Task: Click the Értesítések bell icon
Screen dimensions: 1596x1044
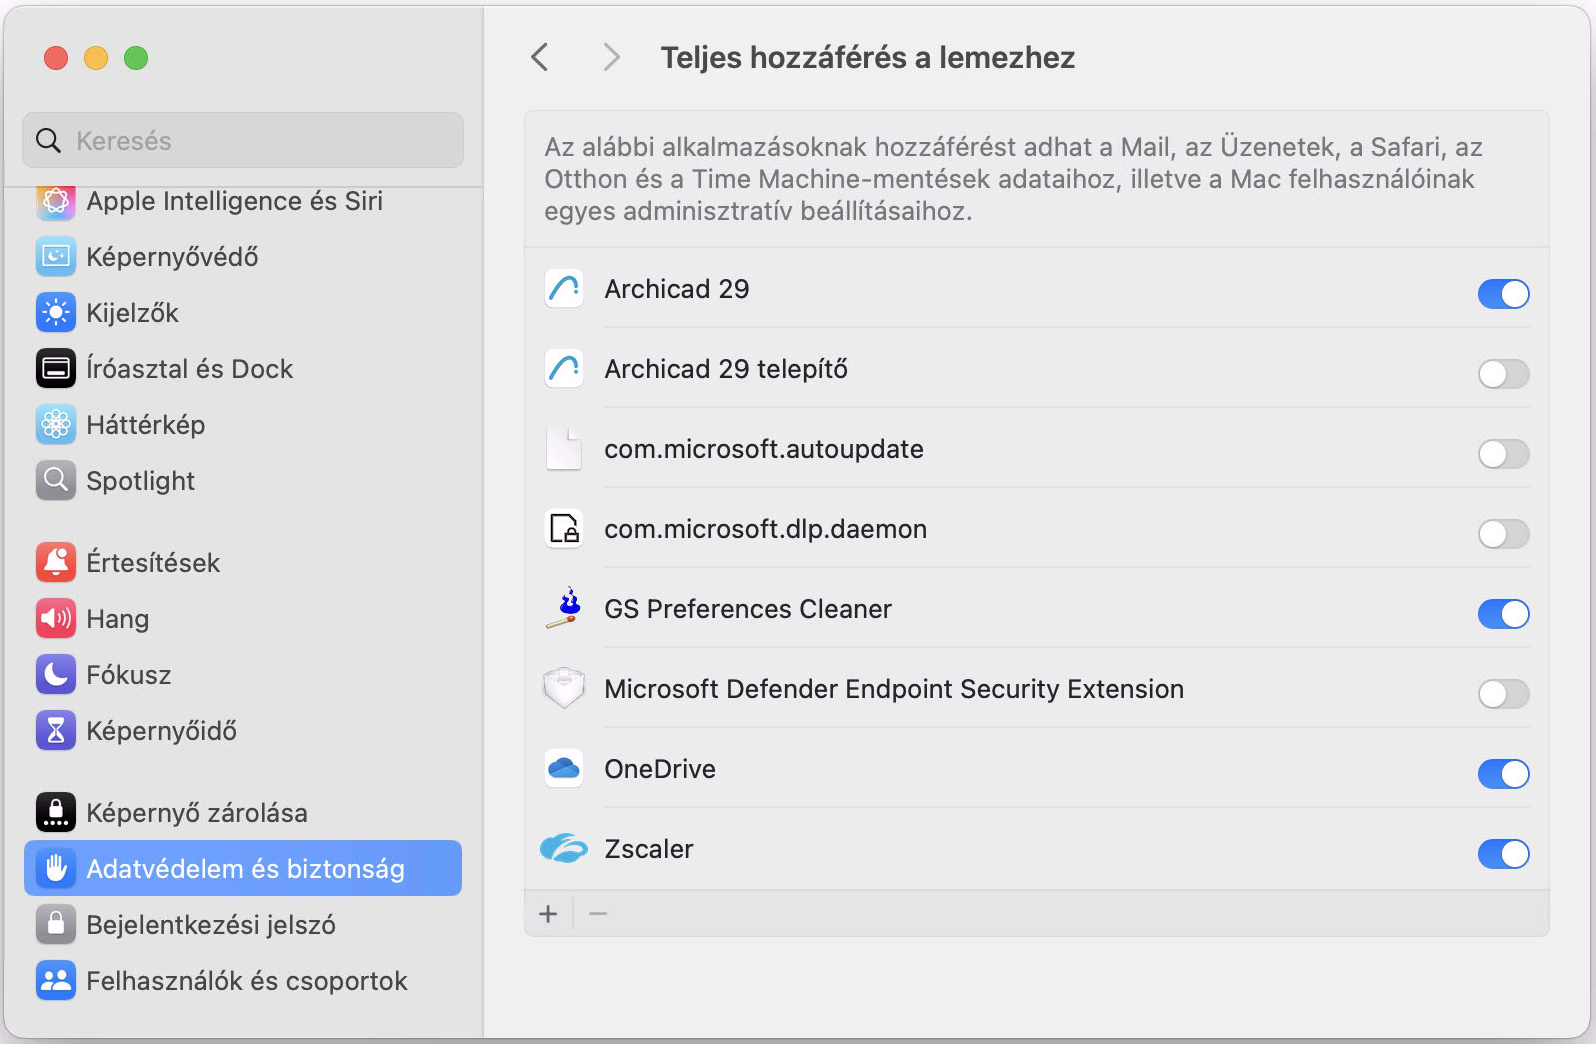Action: [56, 563]
